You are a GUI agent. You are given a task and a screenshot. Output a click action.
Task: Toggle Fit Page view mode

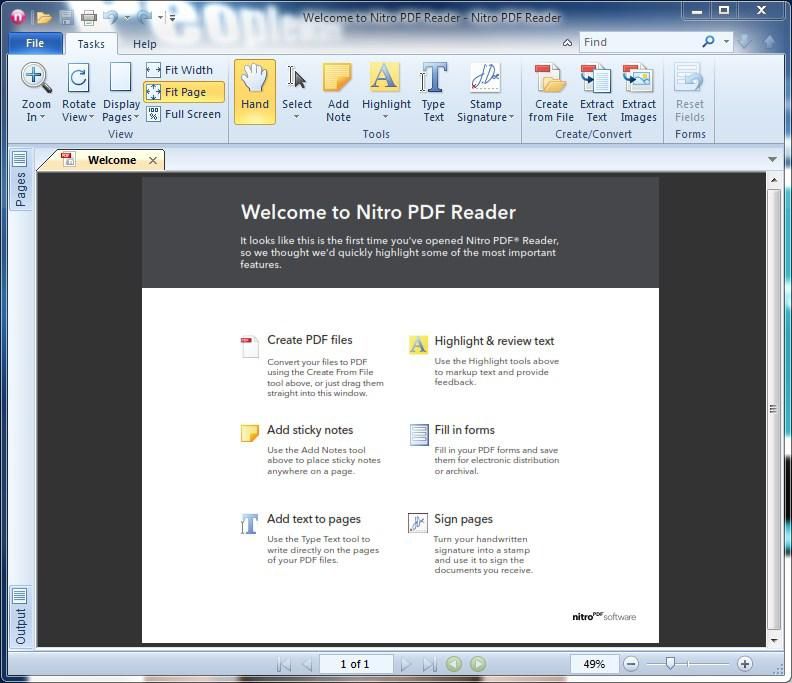pos(184,92)
